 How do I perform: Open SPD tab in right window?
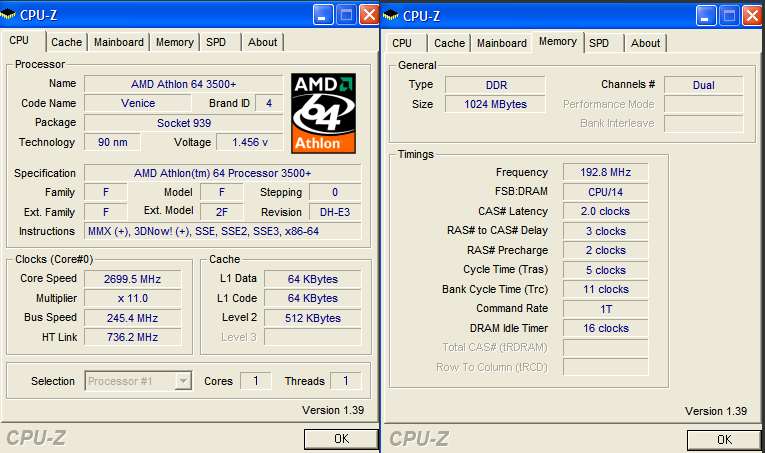click(599, 43)
